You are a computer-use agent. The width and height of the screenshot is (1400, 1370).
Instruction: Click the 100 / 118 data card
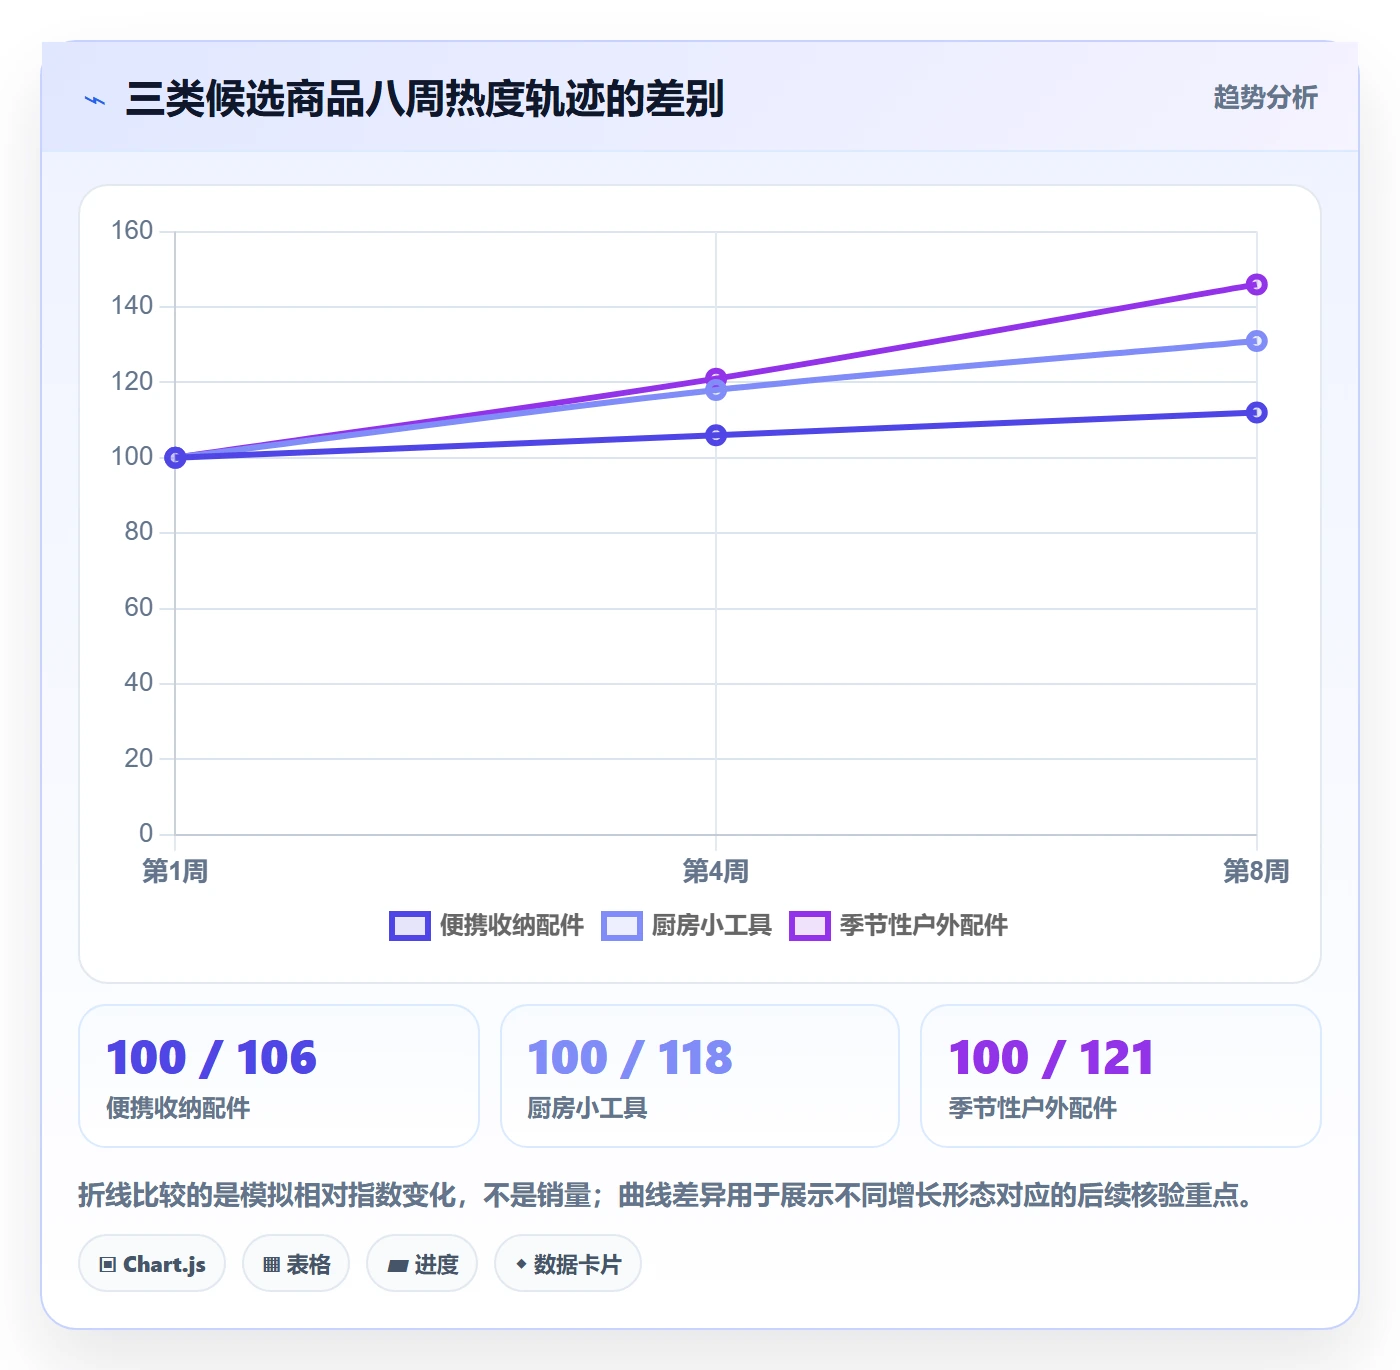click(x=700, y=1076)
